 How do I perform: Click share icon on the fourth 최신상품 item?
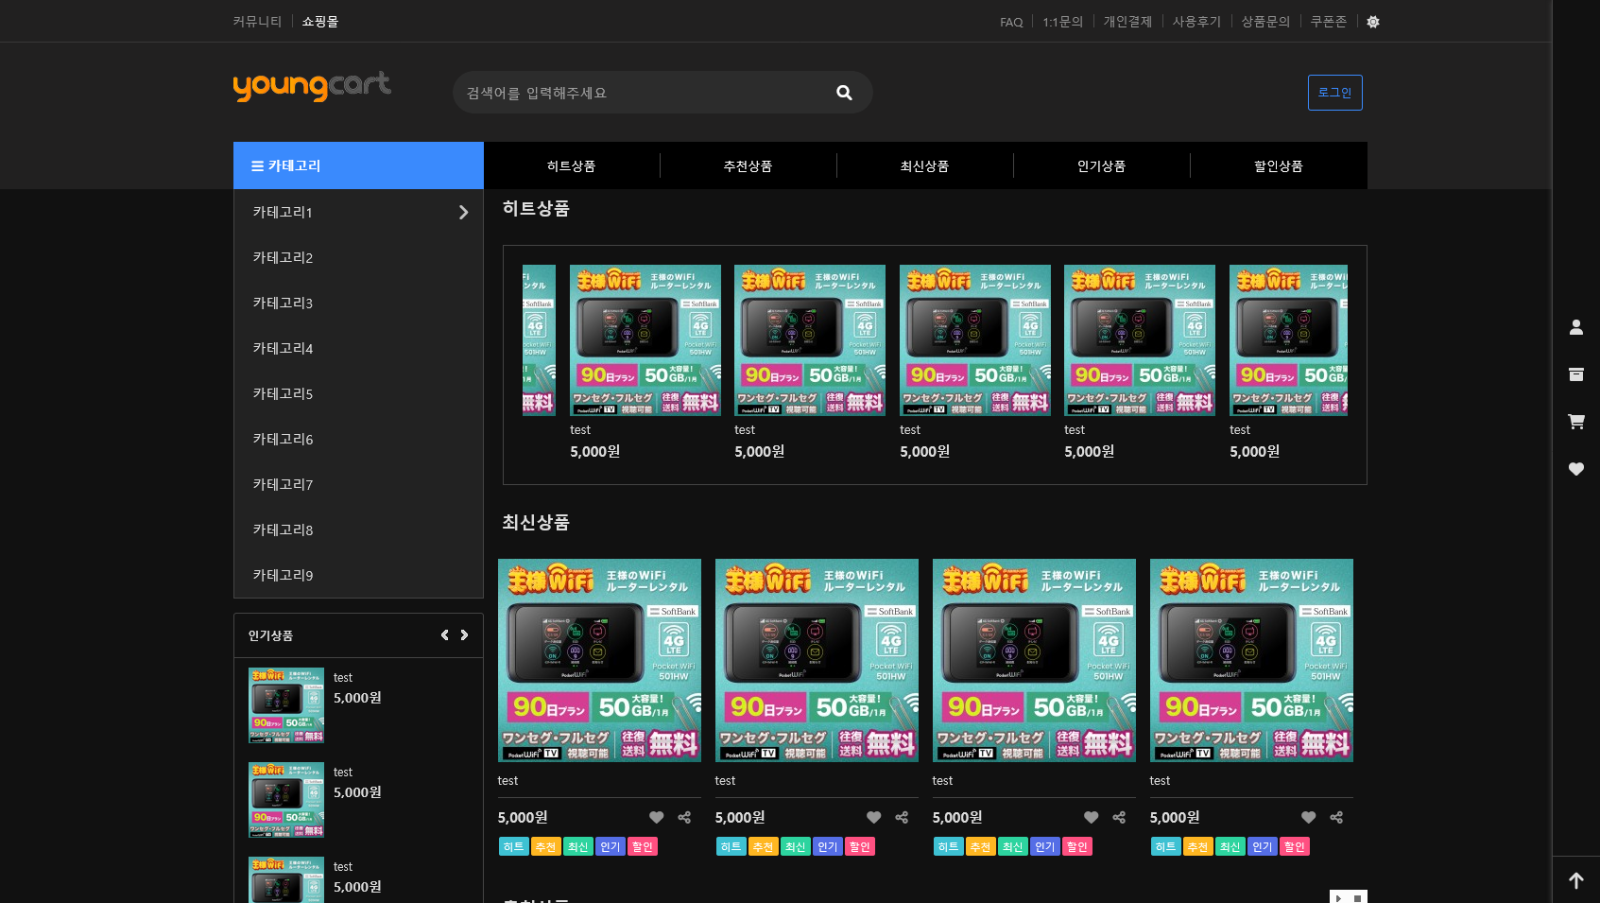[1336, 817]
